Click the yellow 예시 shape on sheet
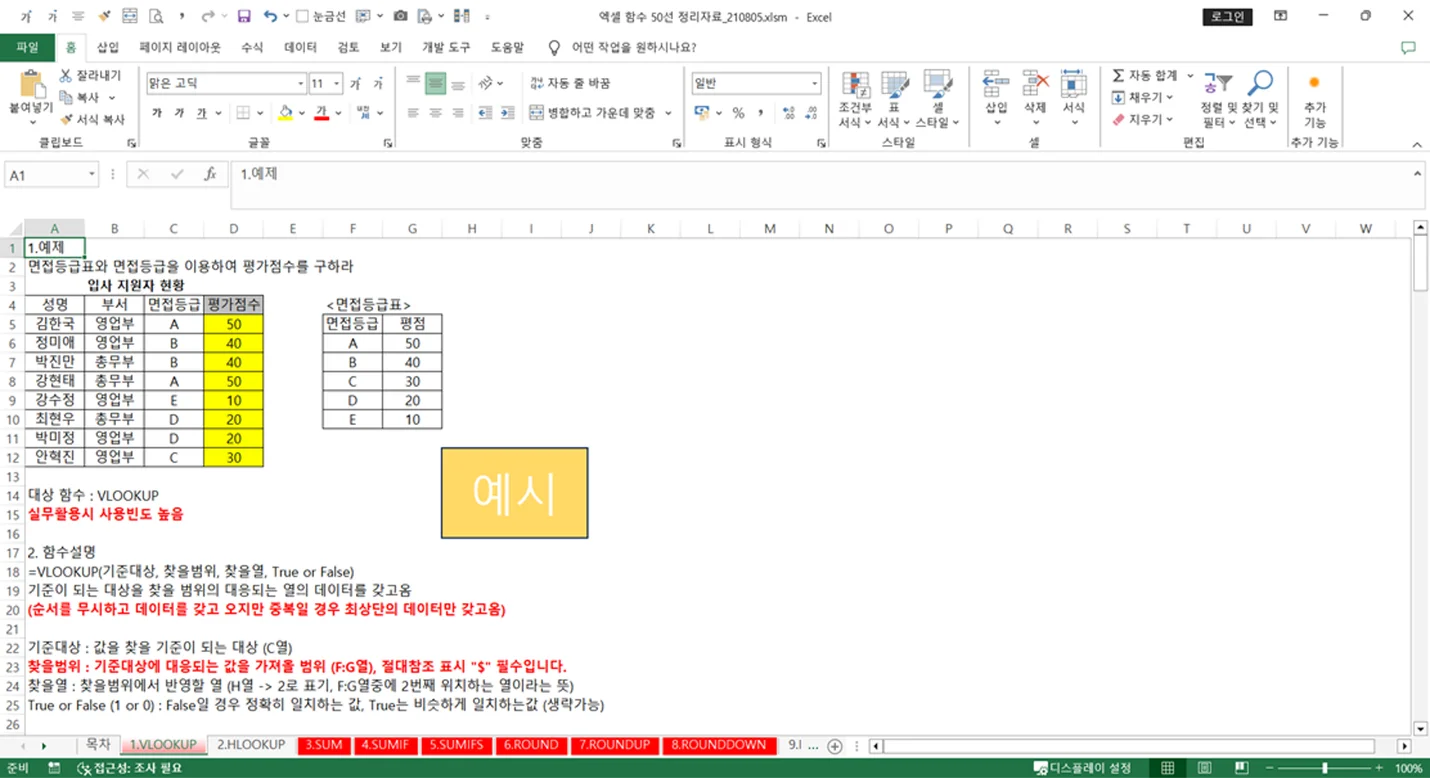The image size is (1430, 778). [514, 492]
